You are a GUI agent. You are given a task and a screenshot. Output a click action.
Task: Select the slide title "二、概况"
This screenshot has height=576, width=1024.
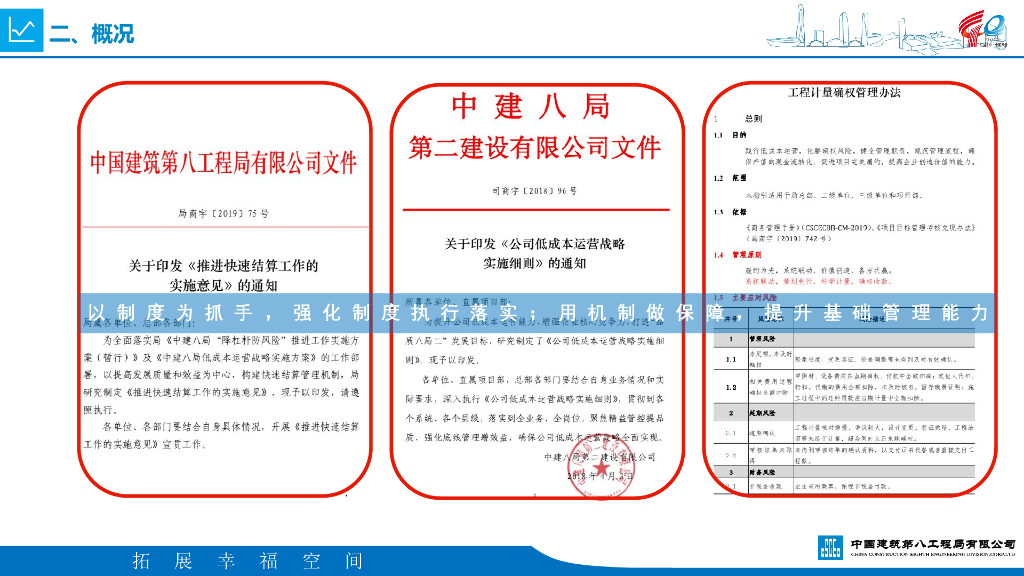tap(91, 33)
